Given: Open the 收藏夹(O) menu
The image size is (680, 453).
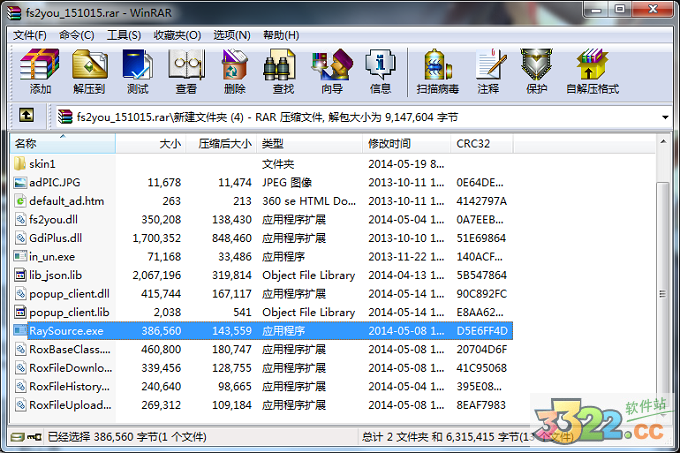Looking at the screenshot, I should (x=177, y=35).
